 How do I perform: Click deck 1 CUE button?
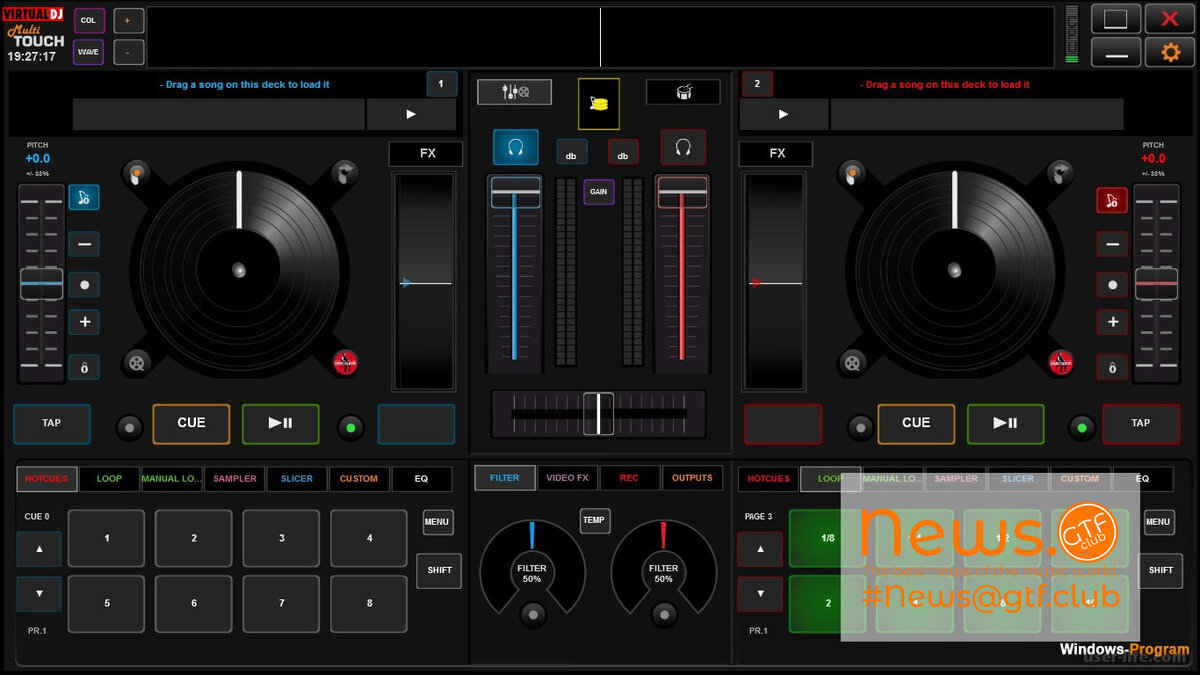191,424
